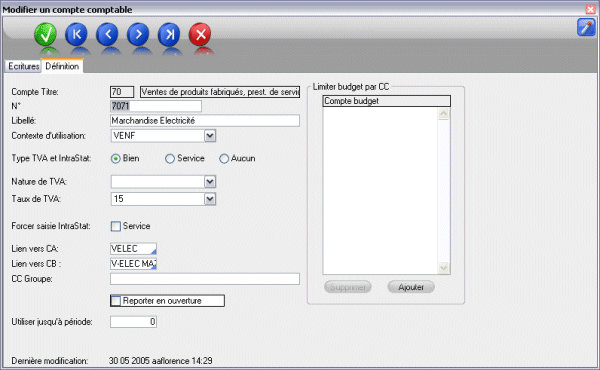Open the blue pencil customize icon
600x370 pixels.
point(586,28)
